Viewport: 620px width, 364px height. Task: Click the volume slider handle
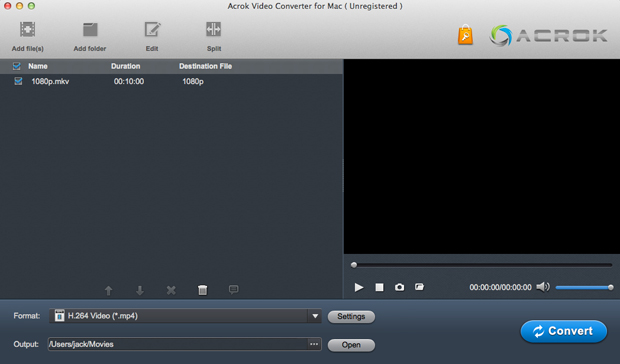click(611, 287)
